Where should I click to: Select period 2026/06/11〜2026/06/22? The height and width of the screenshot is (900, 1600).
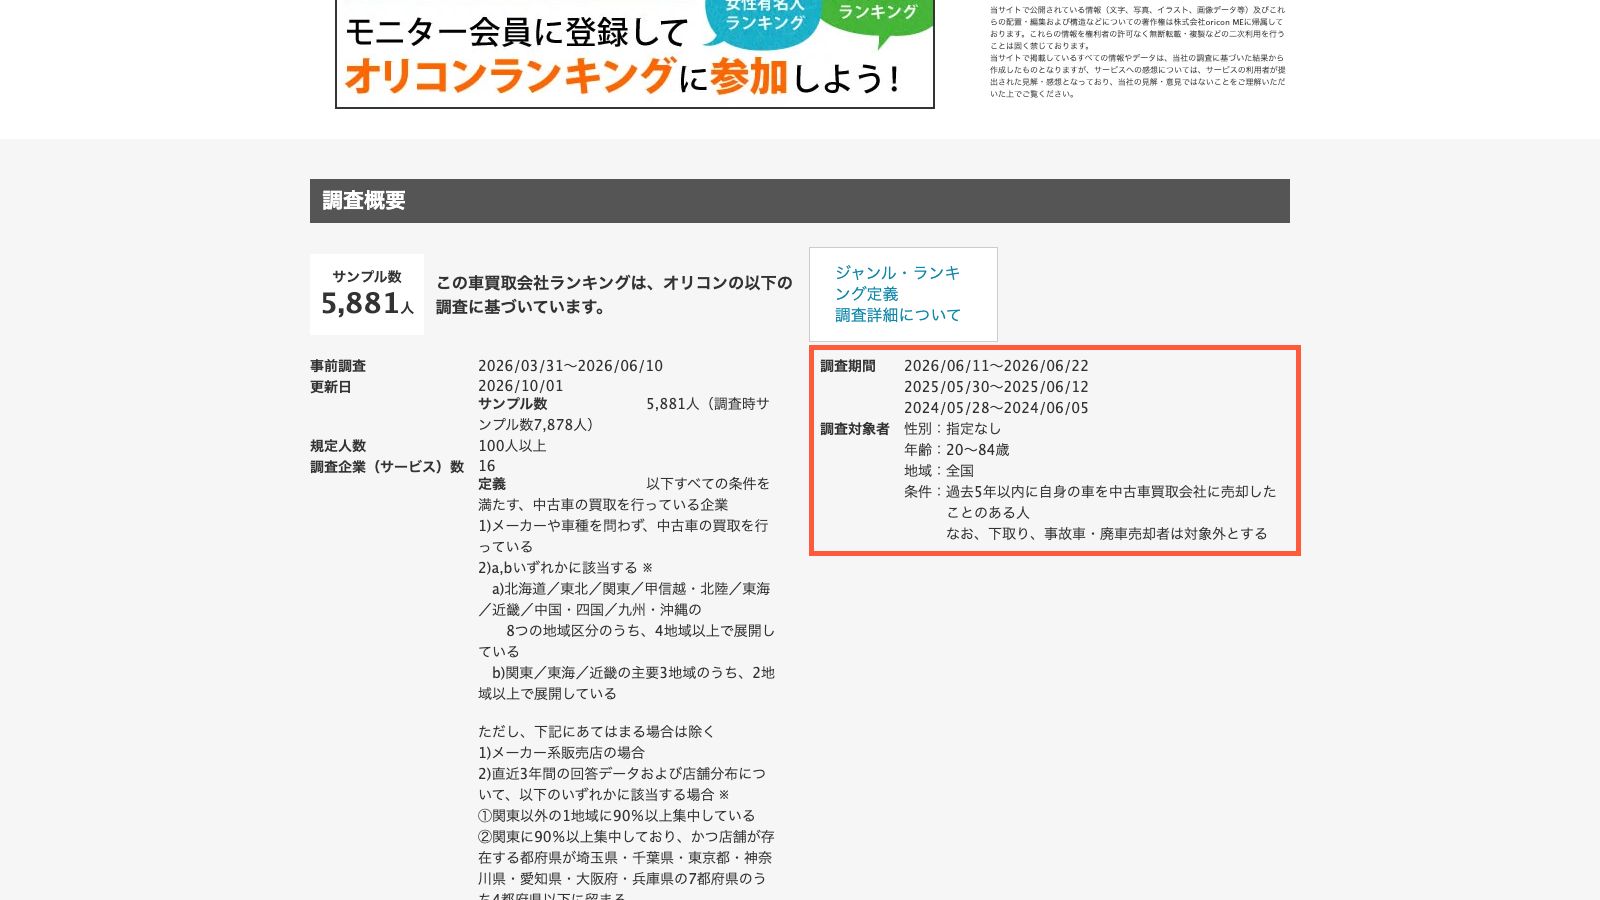(996, 366)
